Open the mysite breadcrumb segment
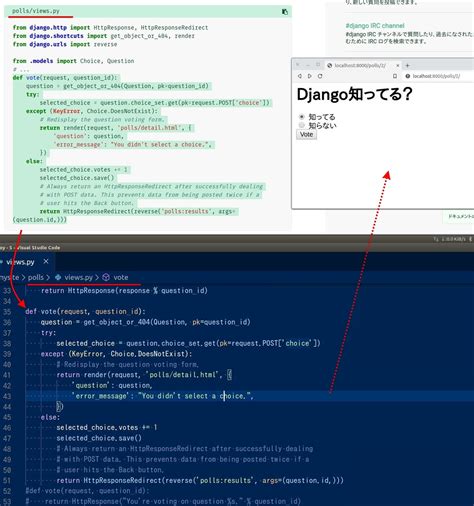474x506 pixels. click(x=9, y=277)
